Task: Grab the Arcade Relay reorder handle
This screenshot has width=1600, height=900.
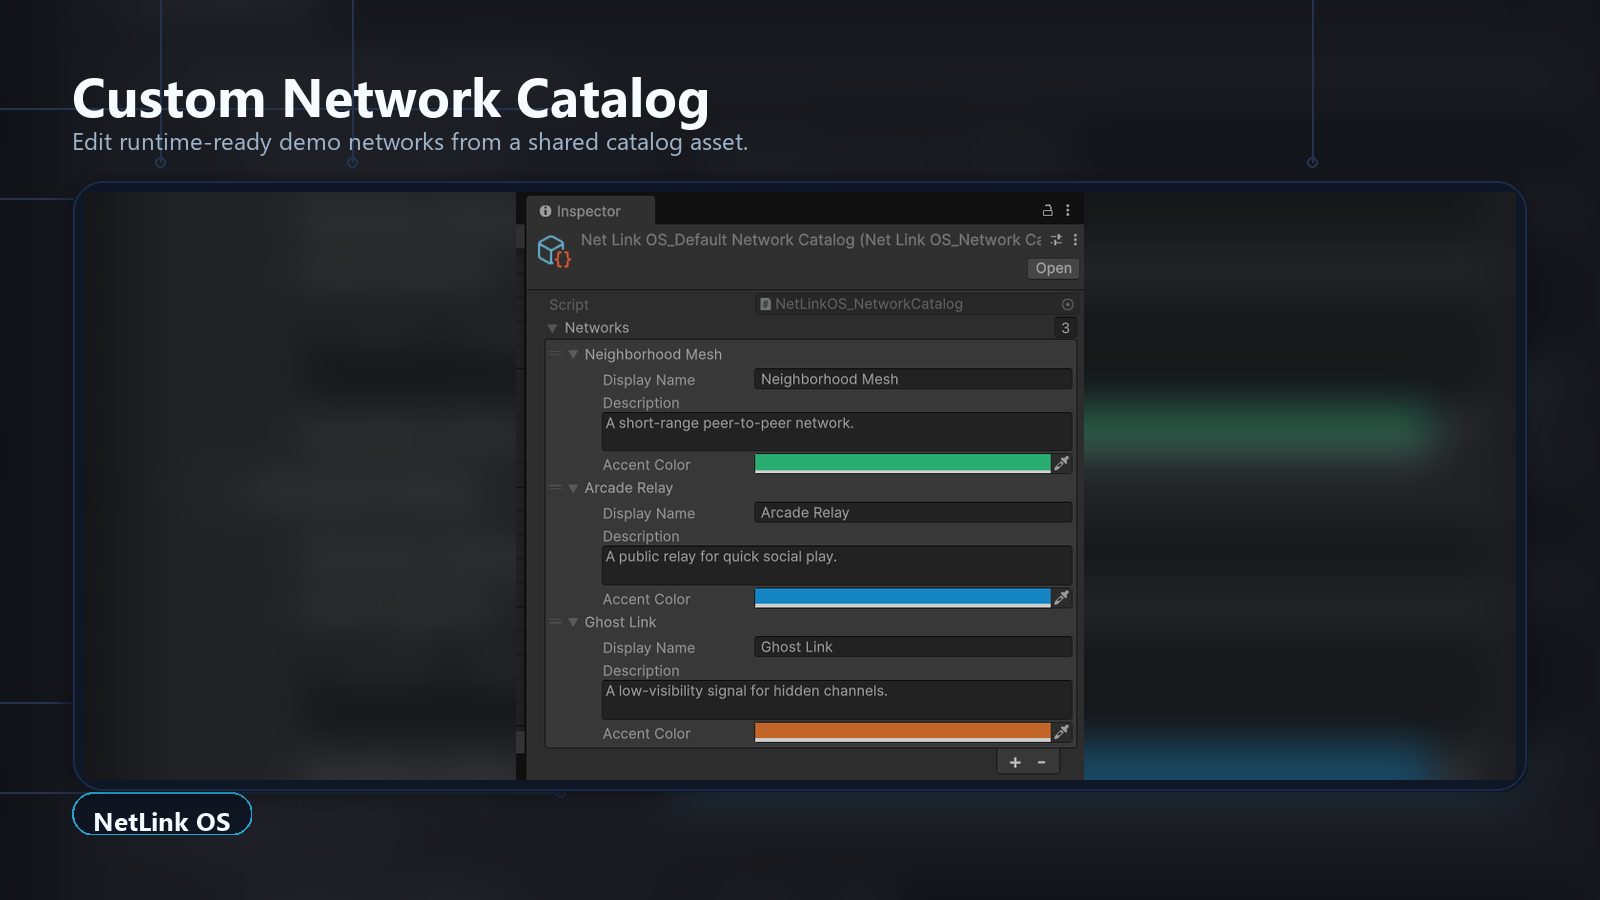Action: (555, 488)
